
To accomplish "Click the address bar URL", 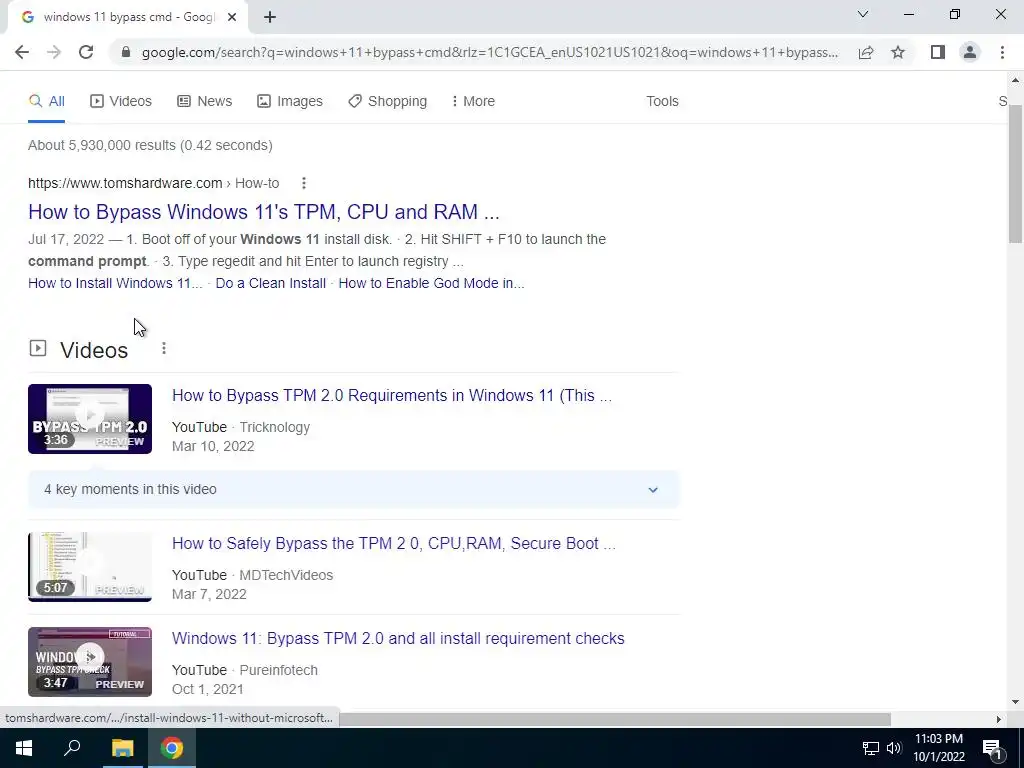I will pyautogui.click(x=490, y=52).
